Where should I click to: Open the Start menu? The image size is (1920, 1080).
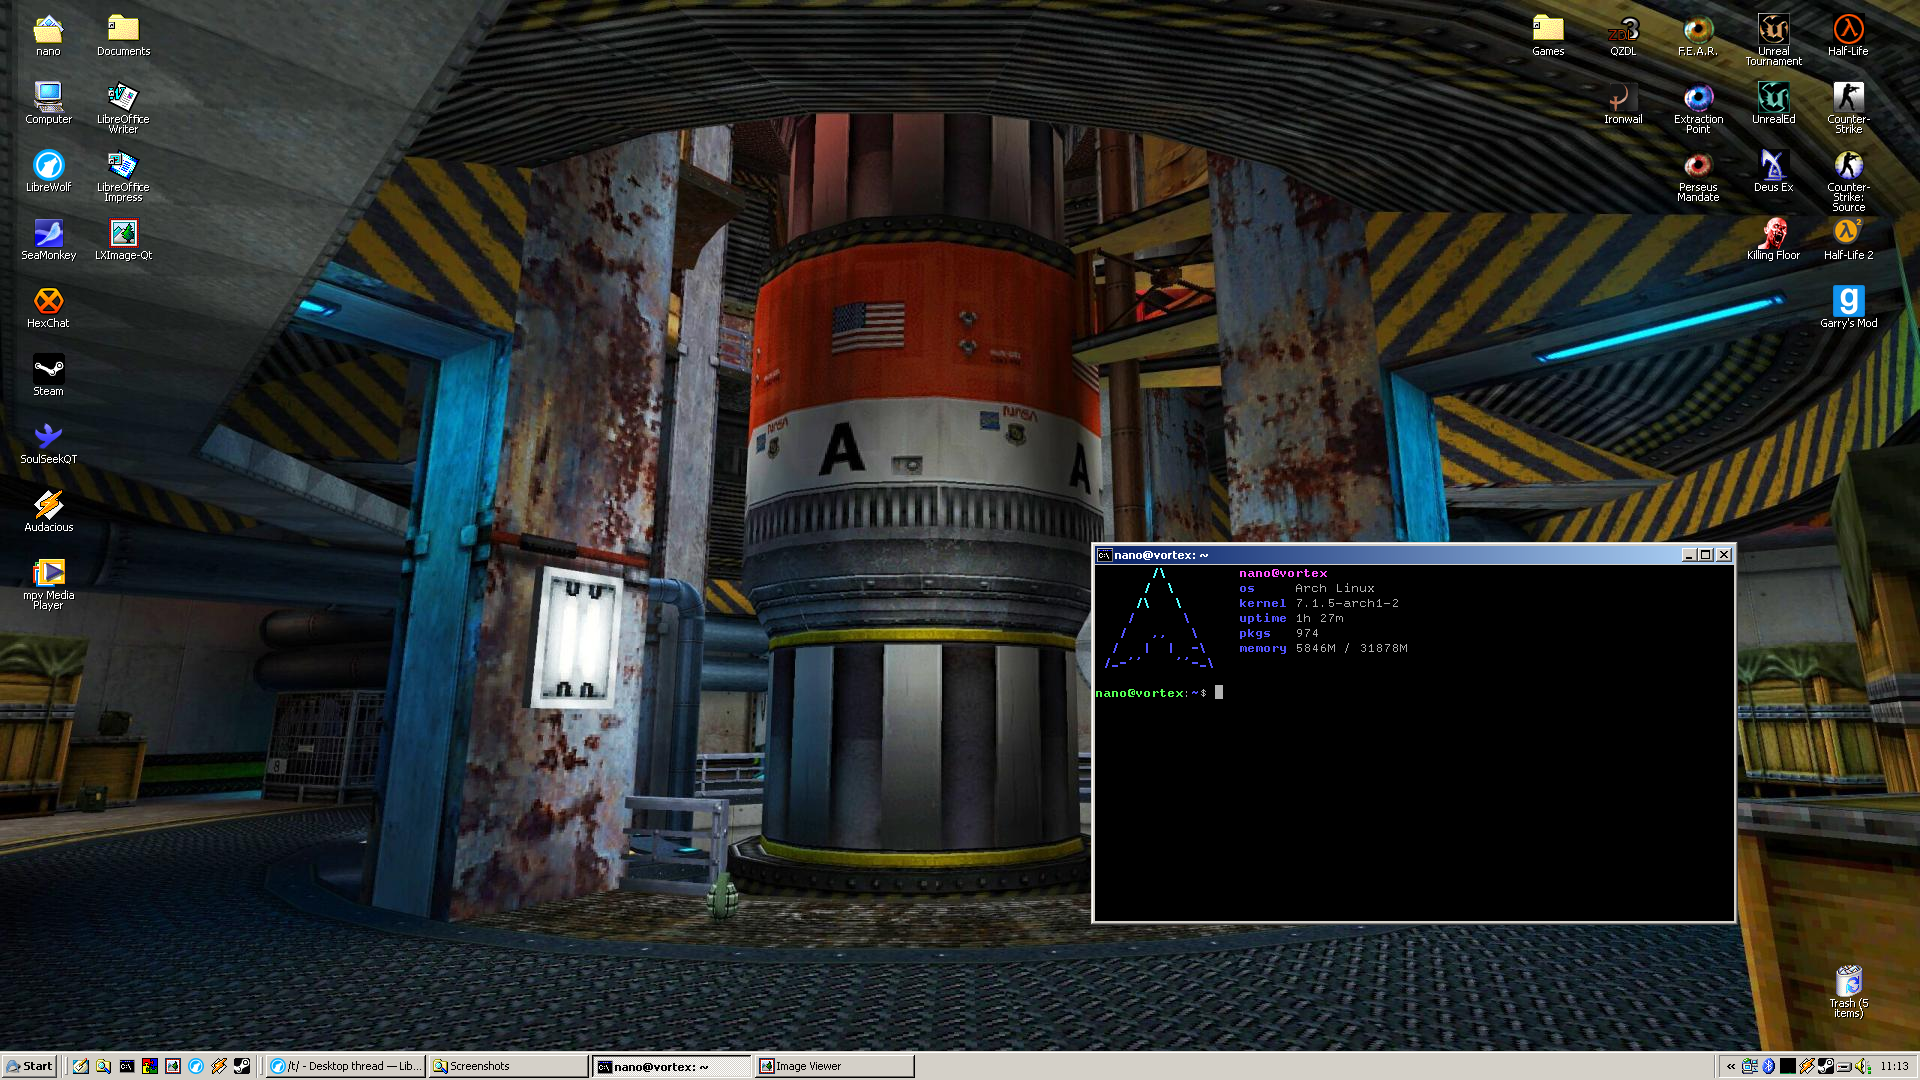tap(29, 1066)
